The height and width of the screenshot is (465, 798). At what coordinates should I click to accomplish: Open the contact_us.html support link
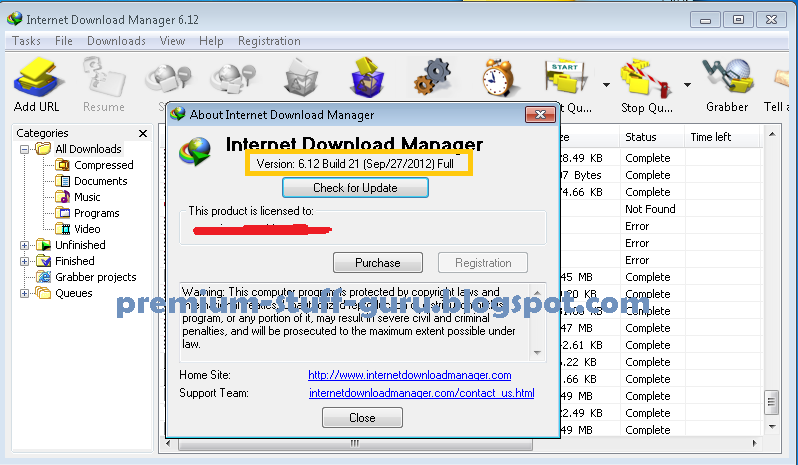(421, 393)
